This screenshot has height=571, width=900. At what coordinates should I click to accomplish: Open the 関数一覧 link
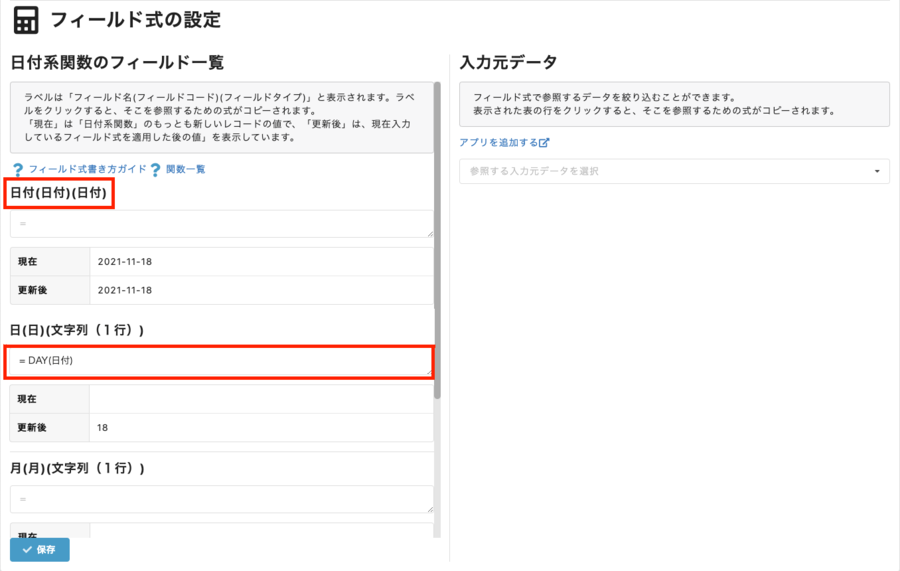185,169
